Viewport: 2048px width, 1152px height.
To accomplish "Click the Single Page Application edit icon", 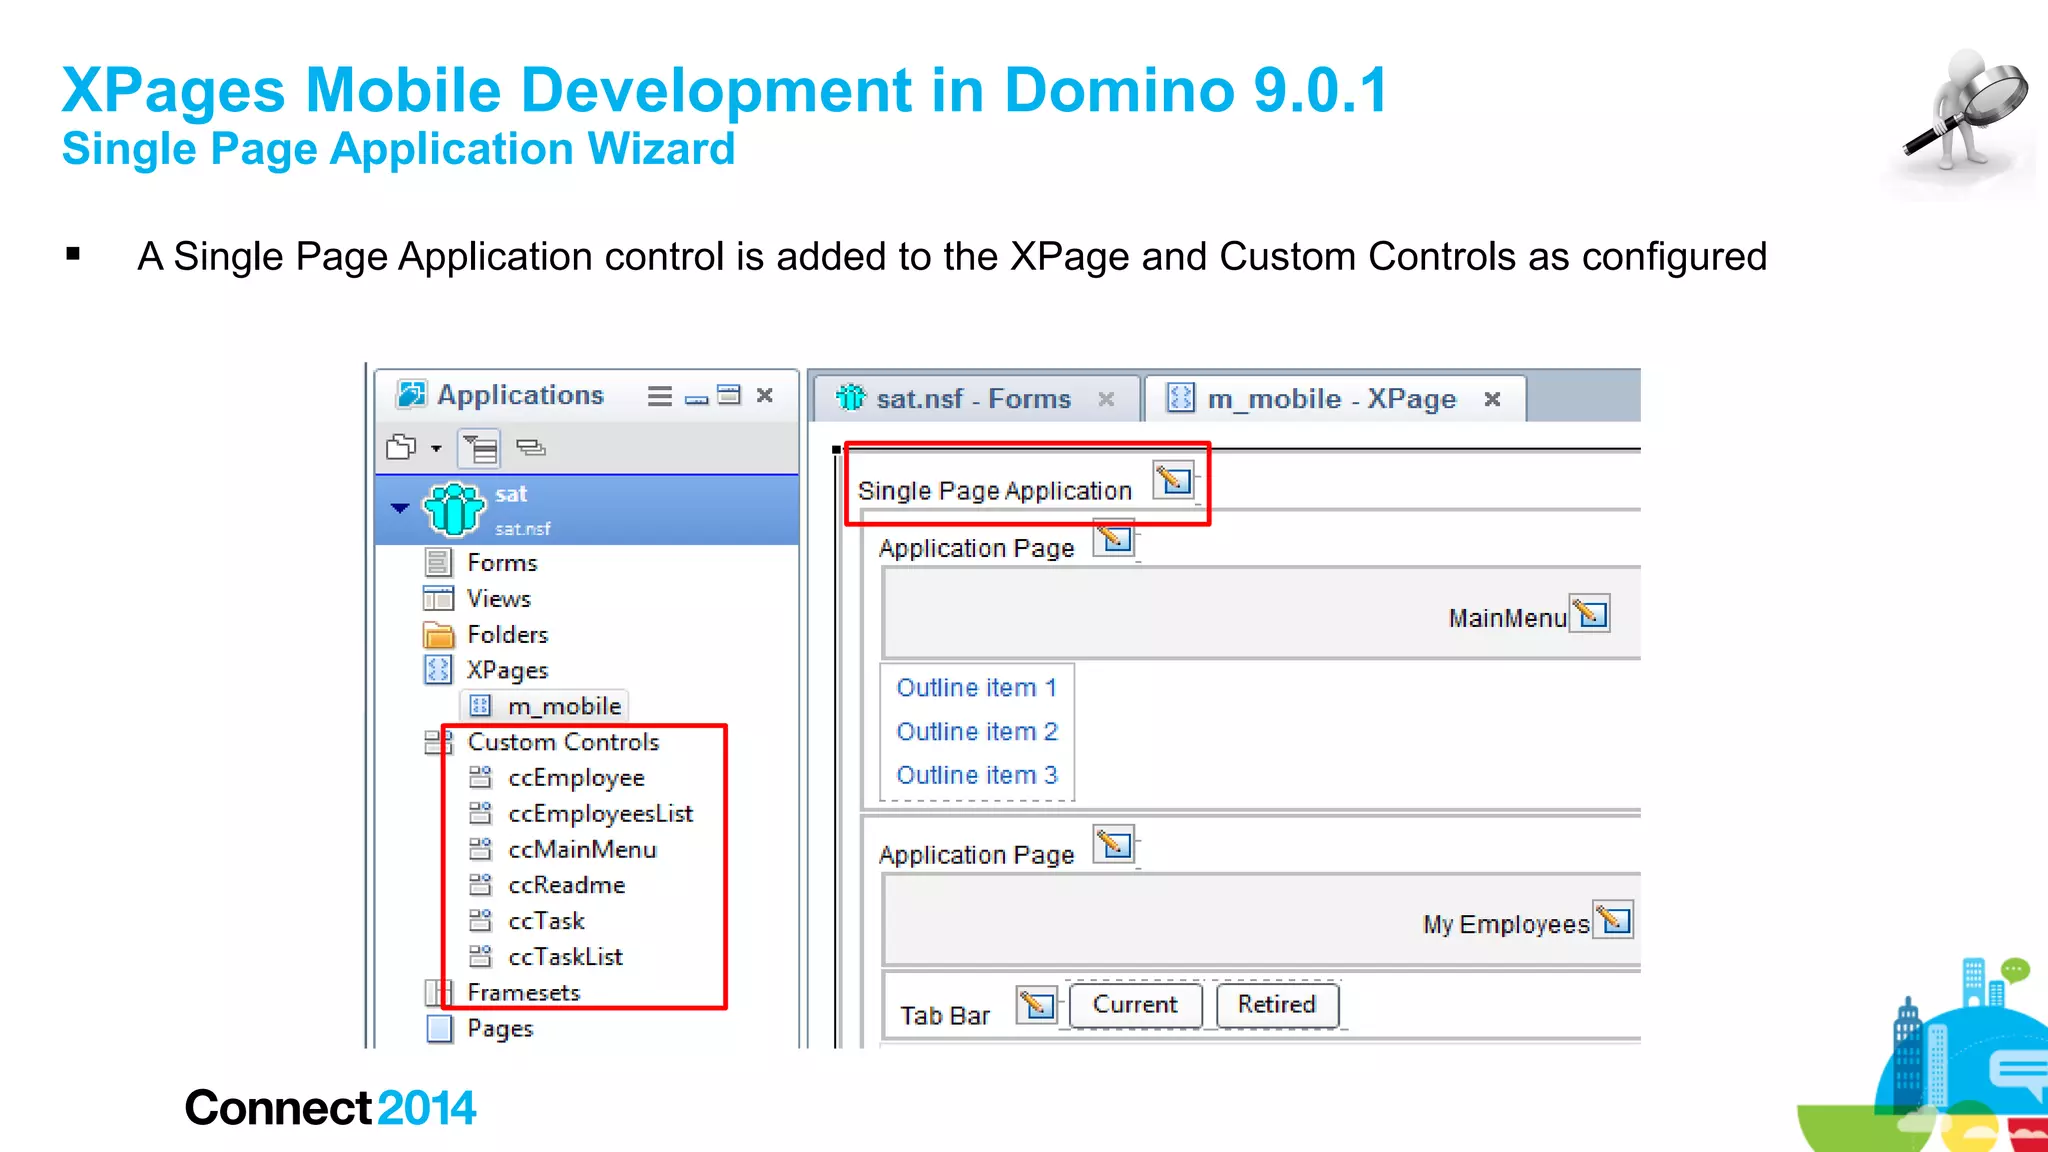I will click(x=1174, y=480).
